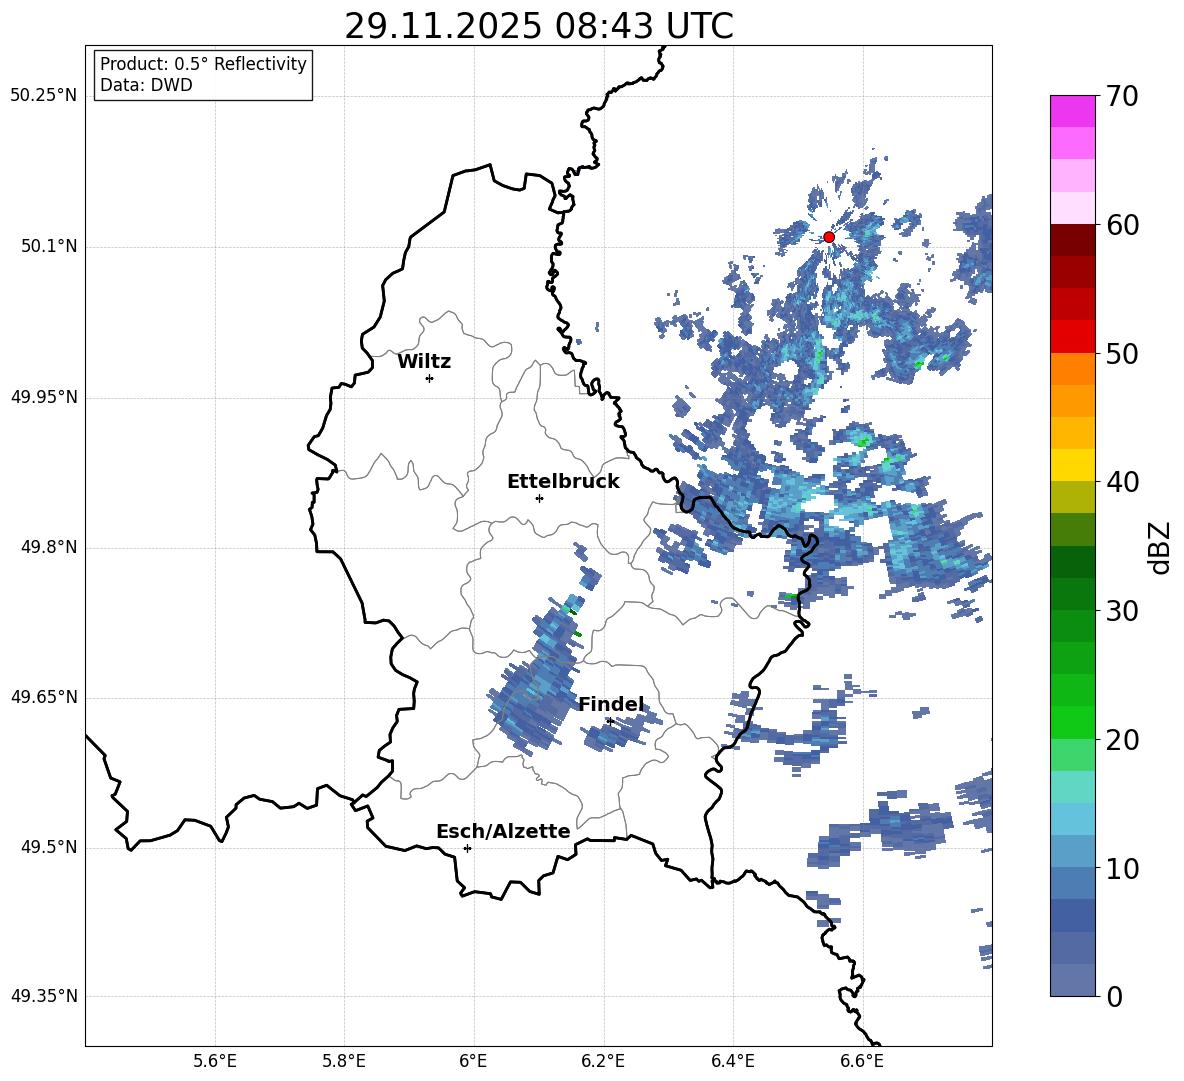This screenshot has height=1081, width=1184.
Task: Click the 30 tick label on colorbar
Action: 1121,610
